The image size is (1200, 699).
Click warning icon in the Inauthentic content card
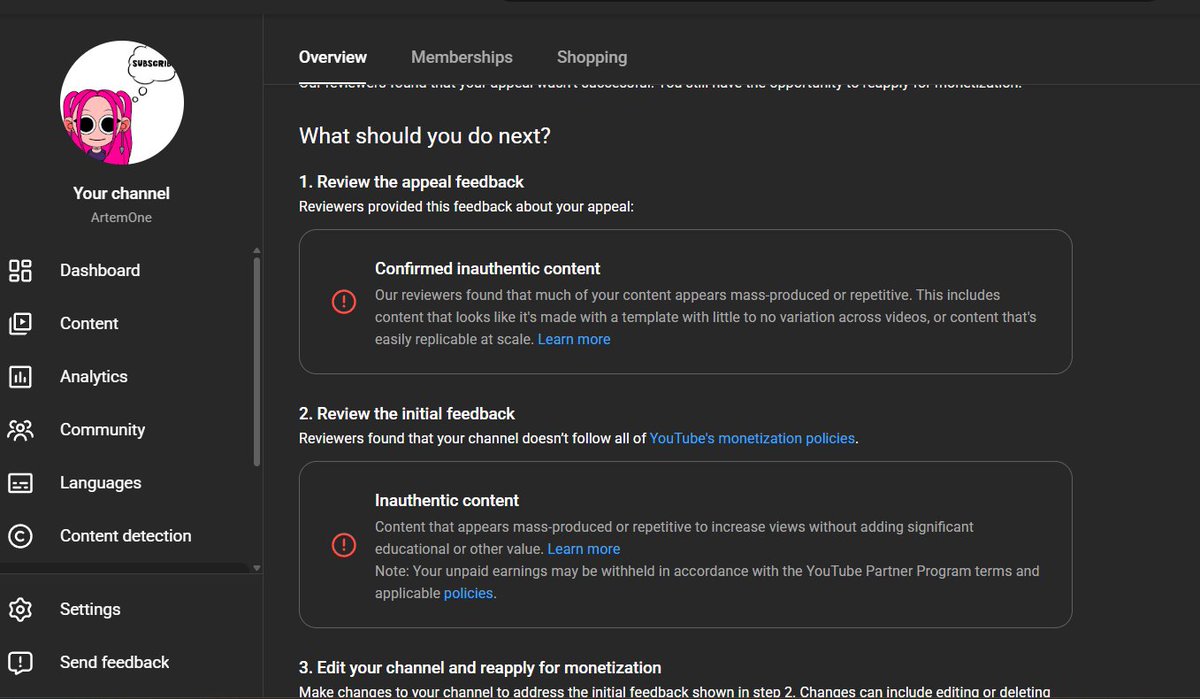click(343, 545)
